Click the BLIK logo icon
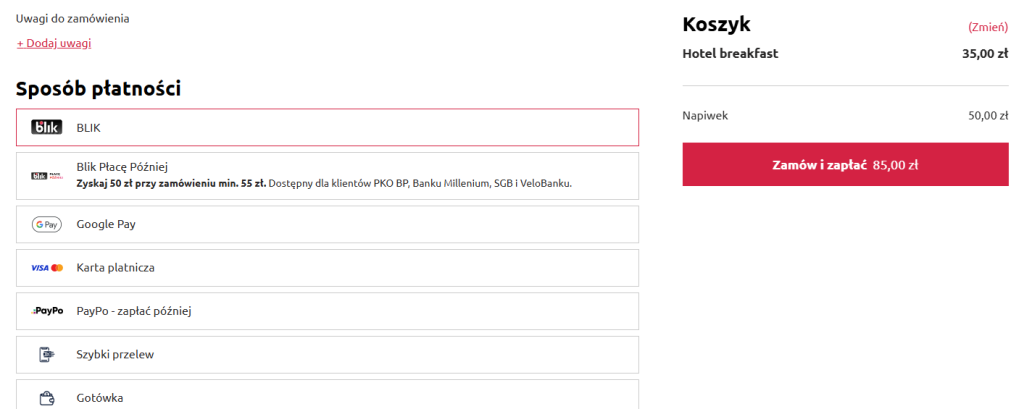This screenshot has height=409, width=1024. pyautogui.click(x=47, y=127)
